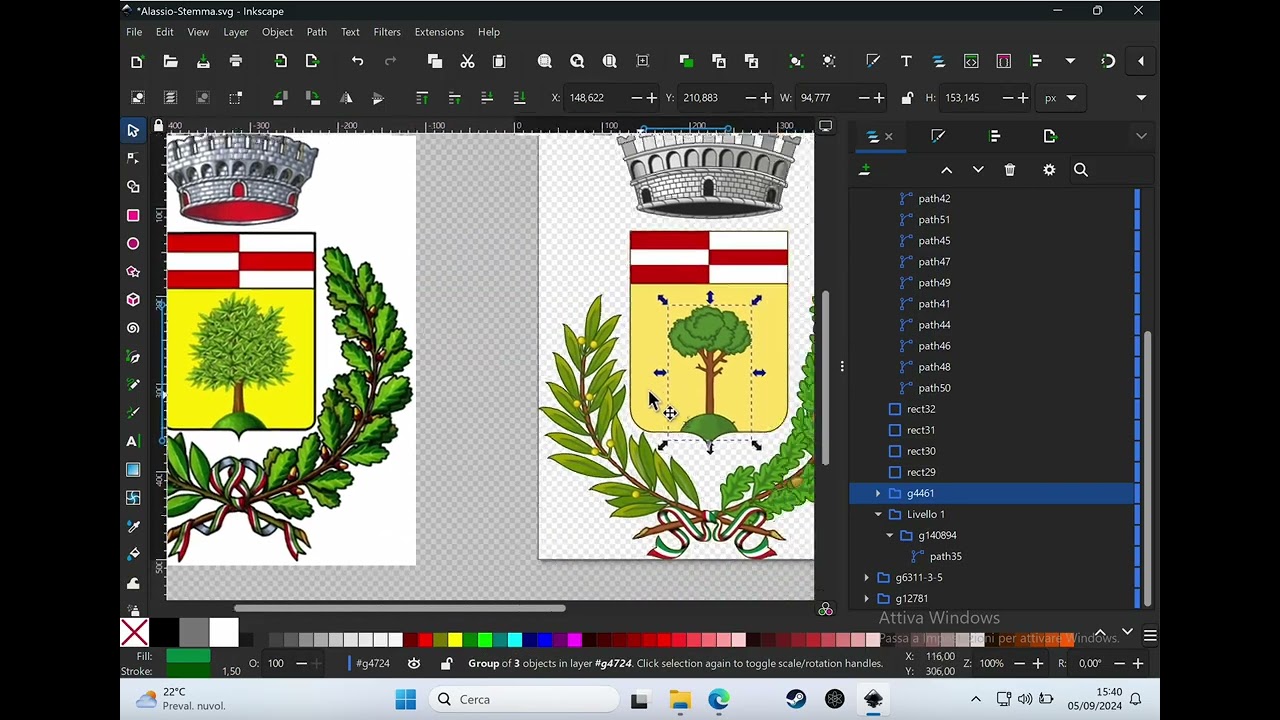
Task: Click the no-paint X swatch
Action: click(x=134, y=632)
